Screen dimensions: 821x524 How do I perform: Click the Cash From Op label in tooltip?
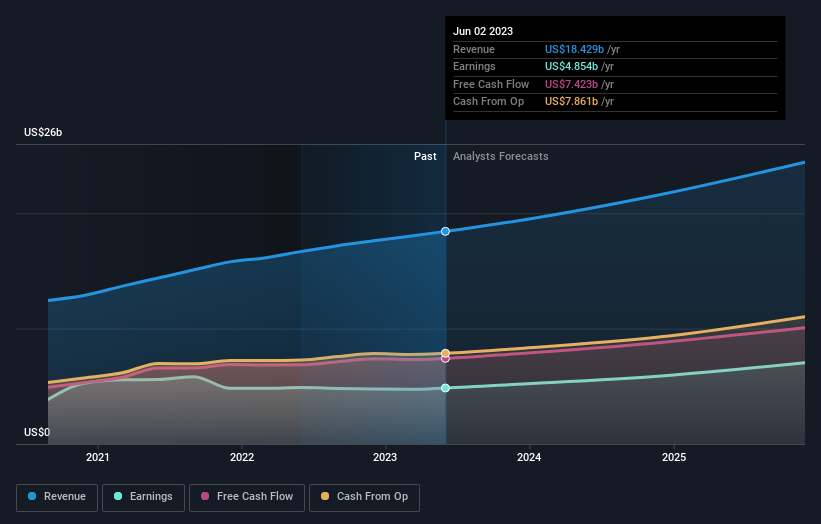tap(489, 102)
